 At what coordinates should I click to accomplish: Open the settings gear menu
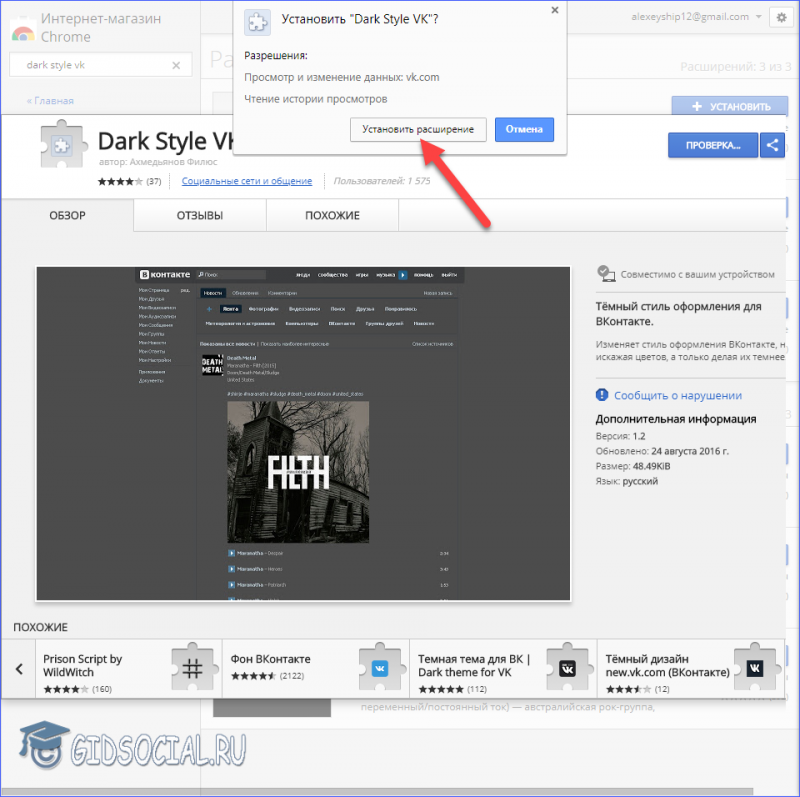[781, 17]
